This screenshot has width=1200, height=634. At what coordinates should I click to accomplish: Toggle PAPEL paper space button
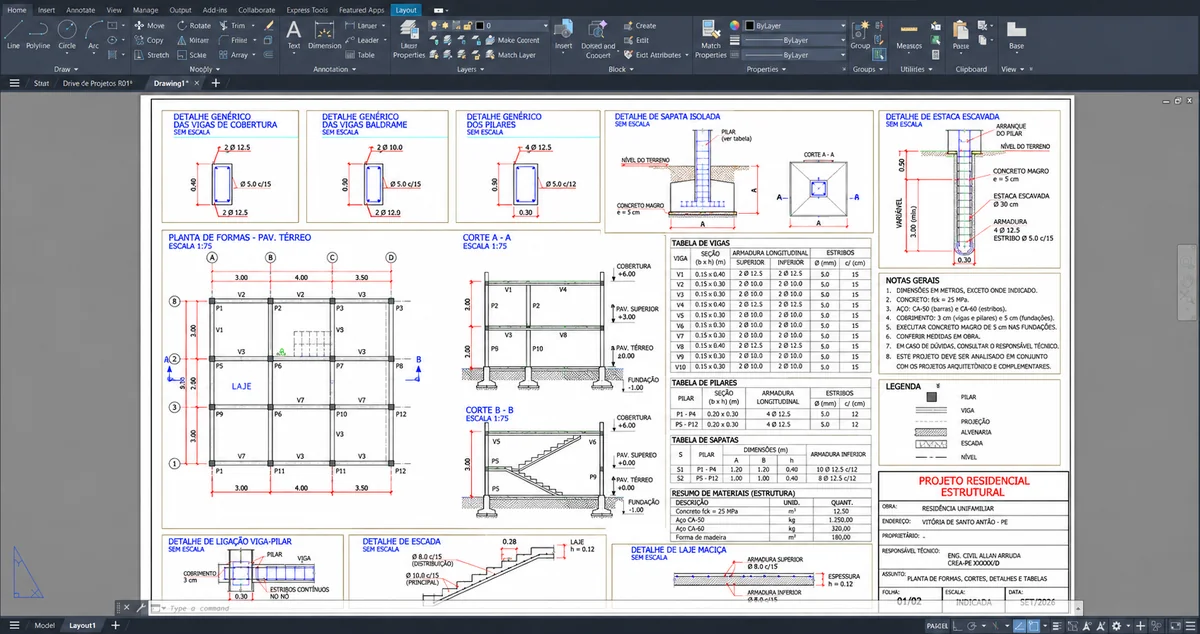[x=937, y=624]
